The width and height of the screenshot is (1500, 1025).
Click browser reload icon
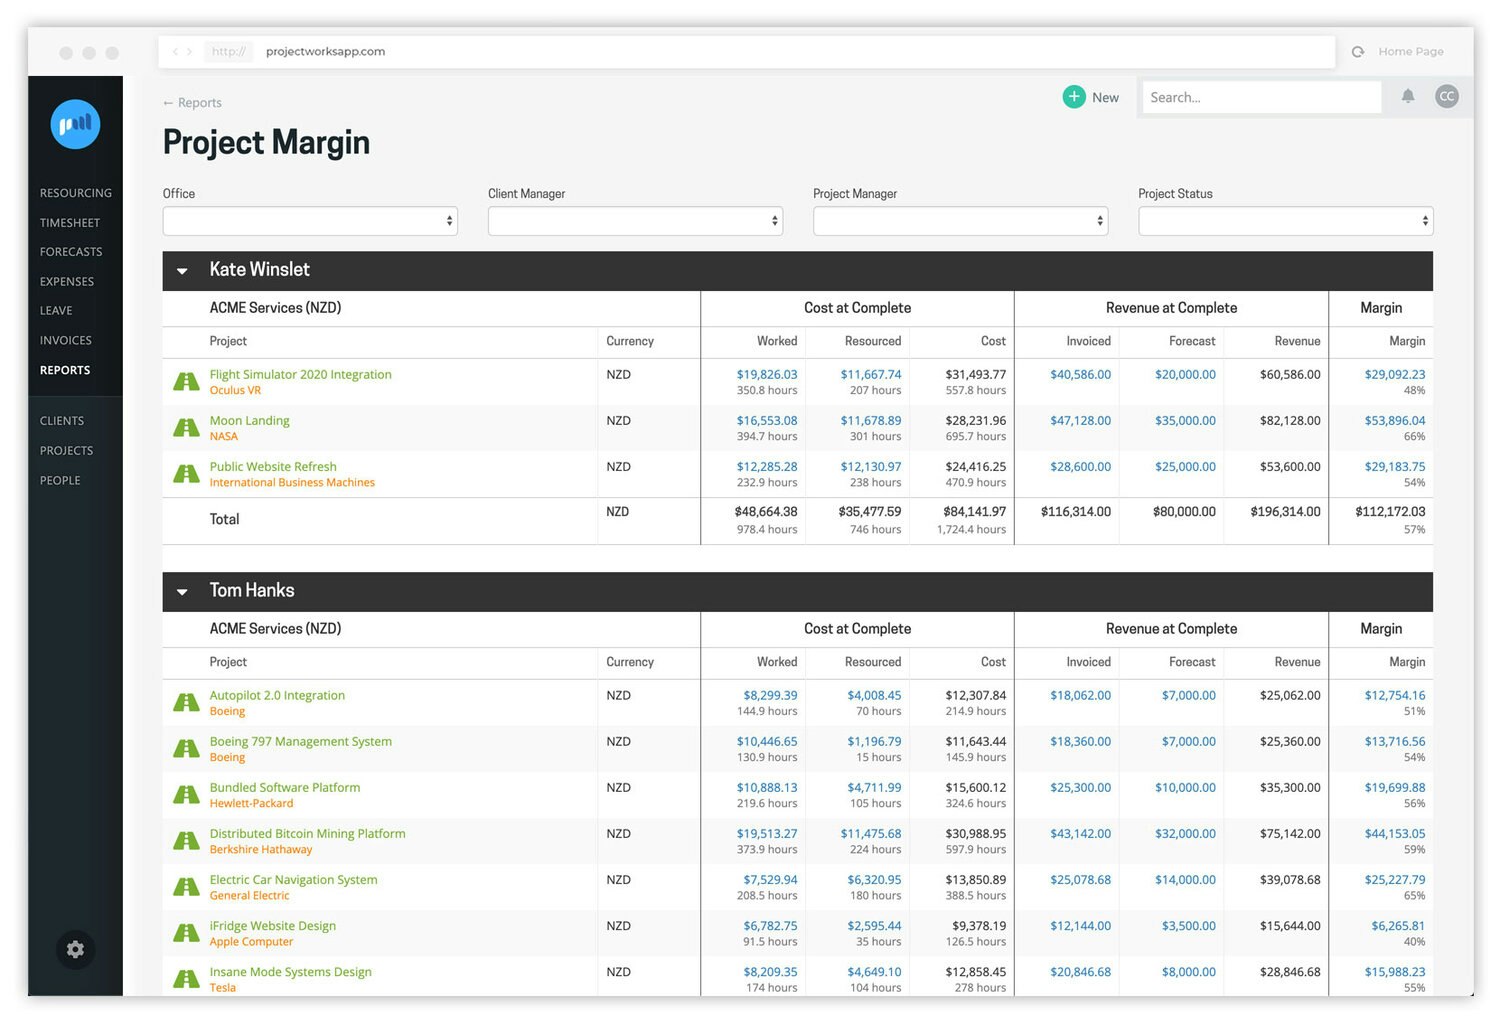click(x=1358, y=52)
